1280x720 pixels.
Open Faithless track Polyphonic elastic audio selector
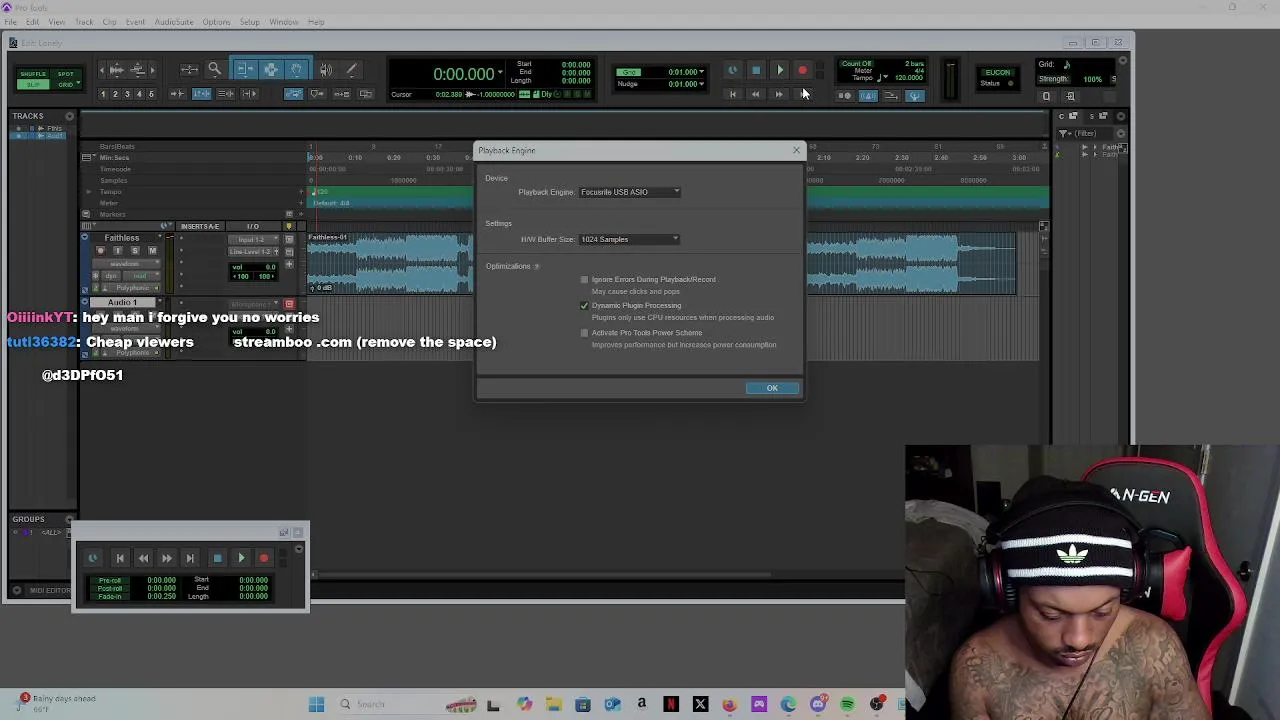coord(132,288)
